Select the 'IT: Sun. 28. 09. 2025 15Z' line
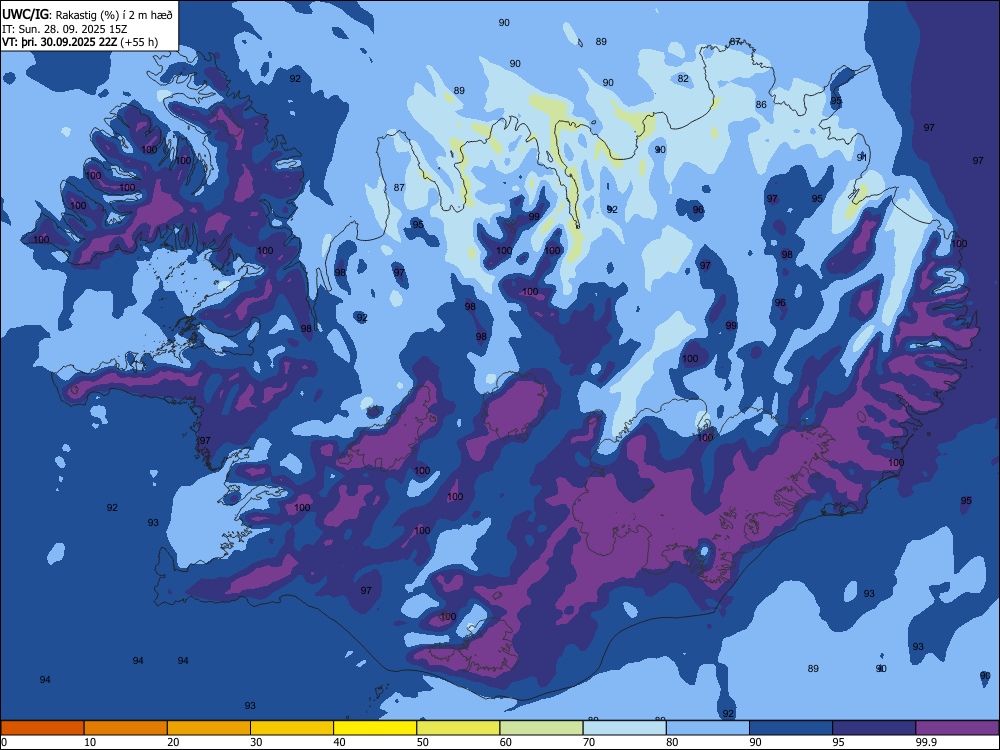This screenshot has width=1000, height=750. [64, 29]
